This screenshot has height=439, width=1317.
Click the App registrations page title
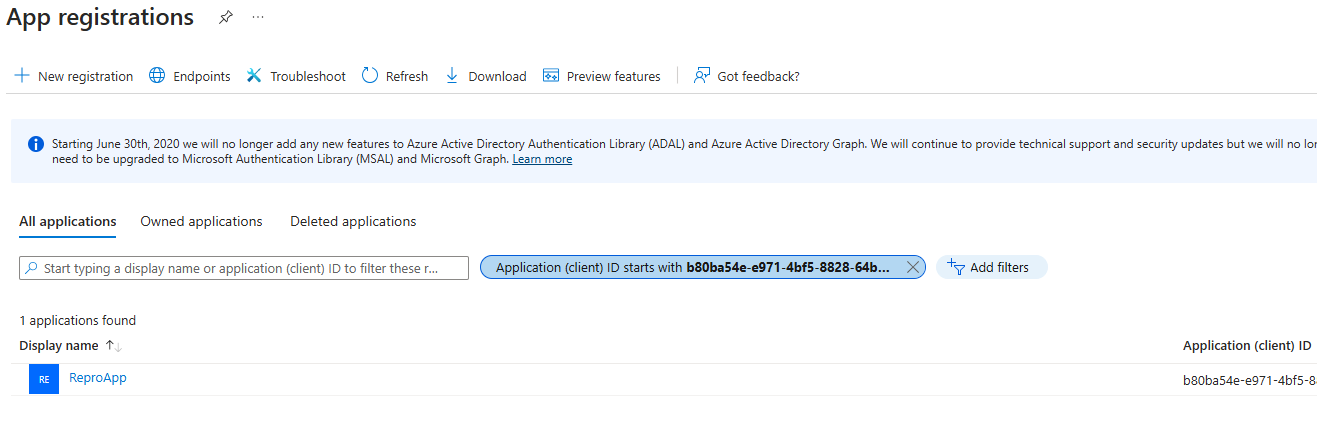tap(100, 18)
